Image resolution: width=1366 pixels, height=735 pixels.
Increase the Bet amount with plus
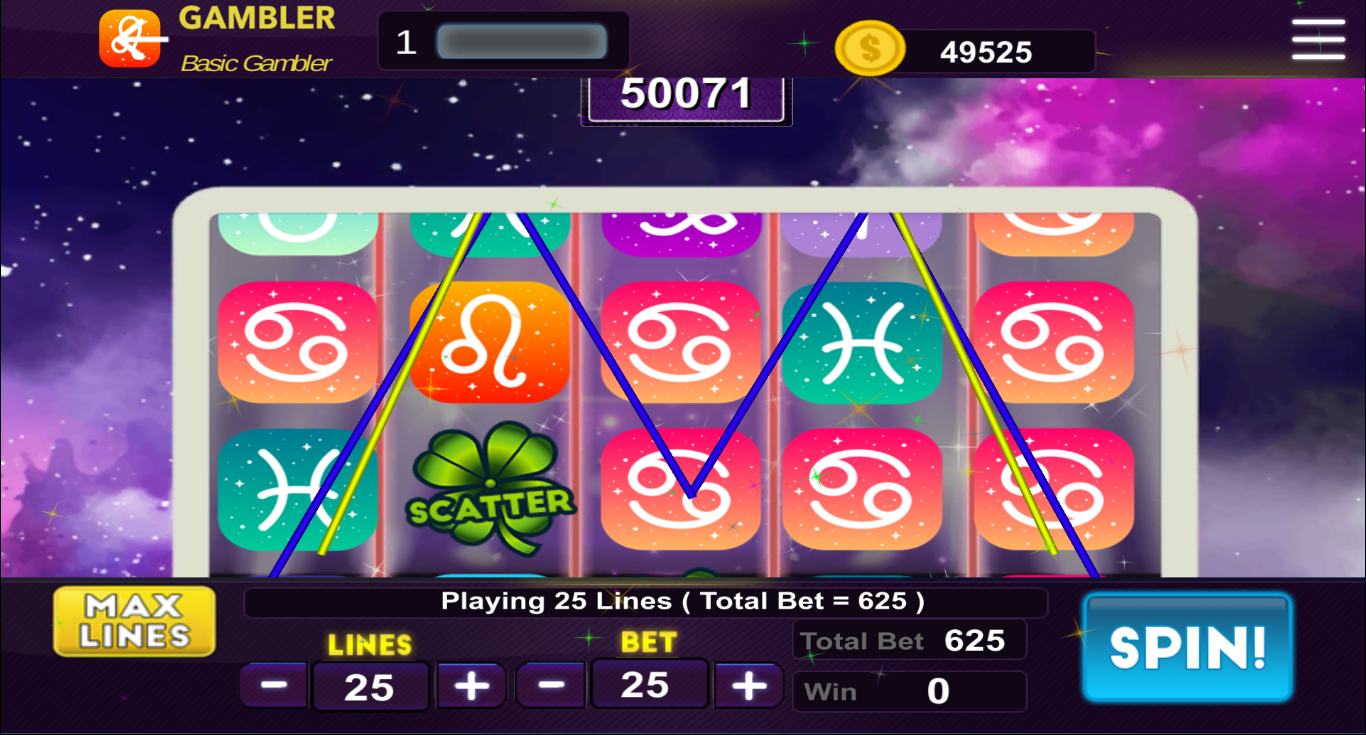(x=748, y=685)
